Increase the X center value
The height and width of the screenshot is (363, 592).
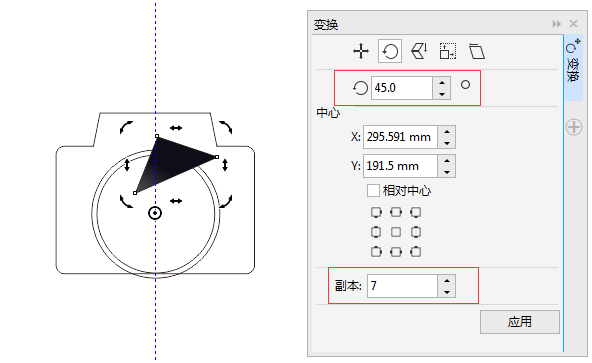click(447, 131)
